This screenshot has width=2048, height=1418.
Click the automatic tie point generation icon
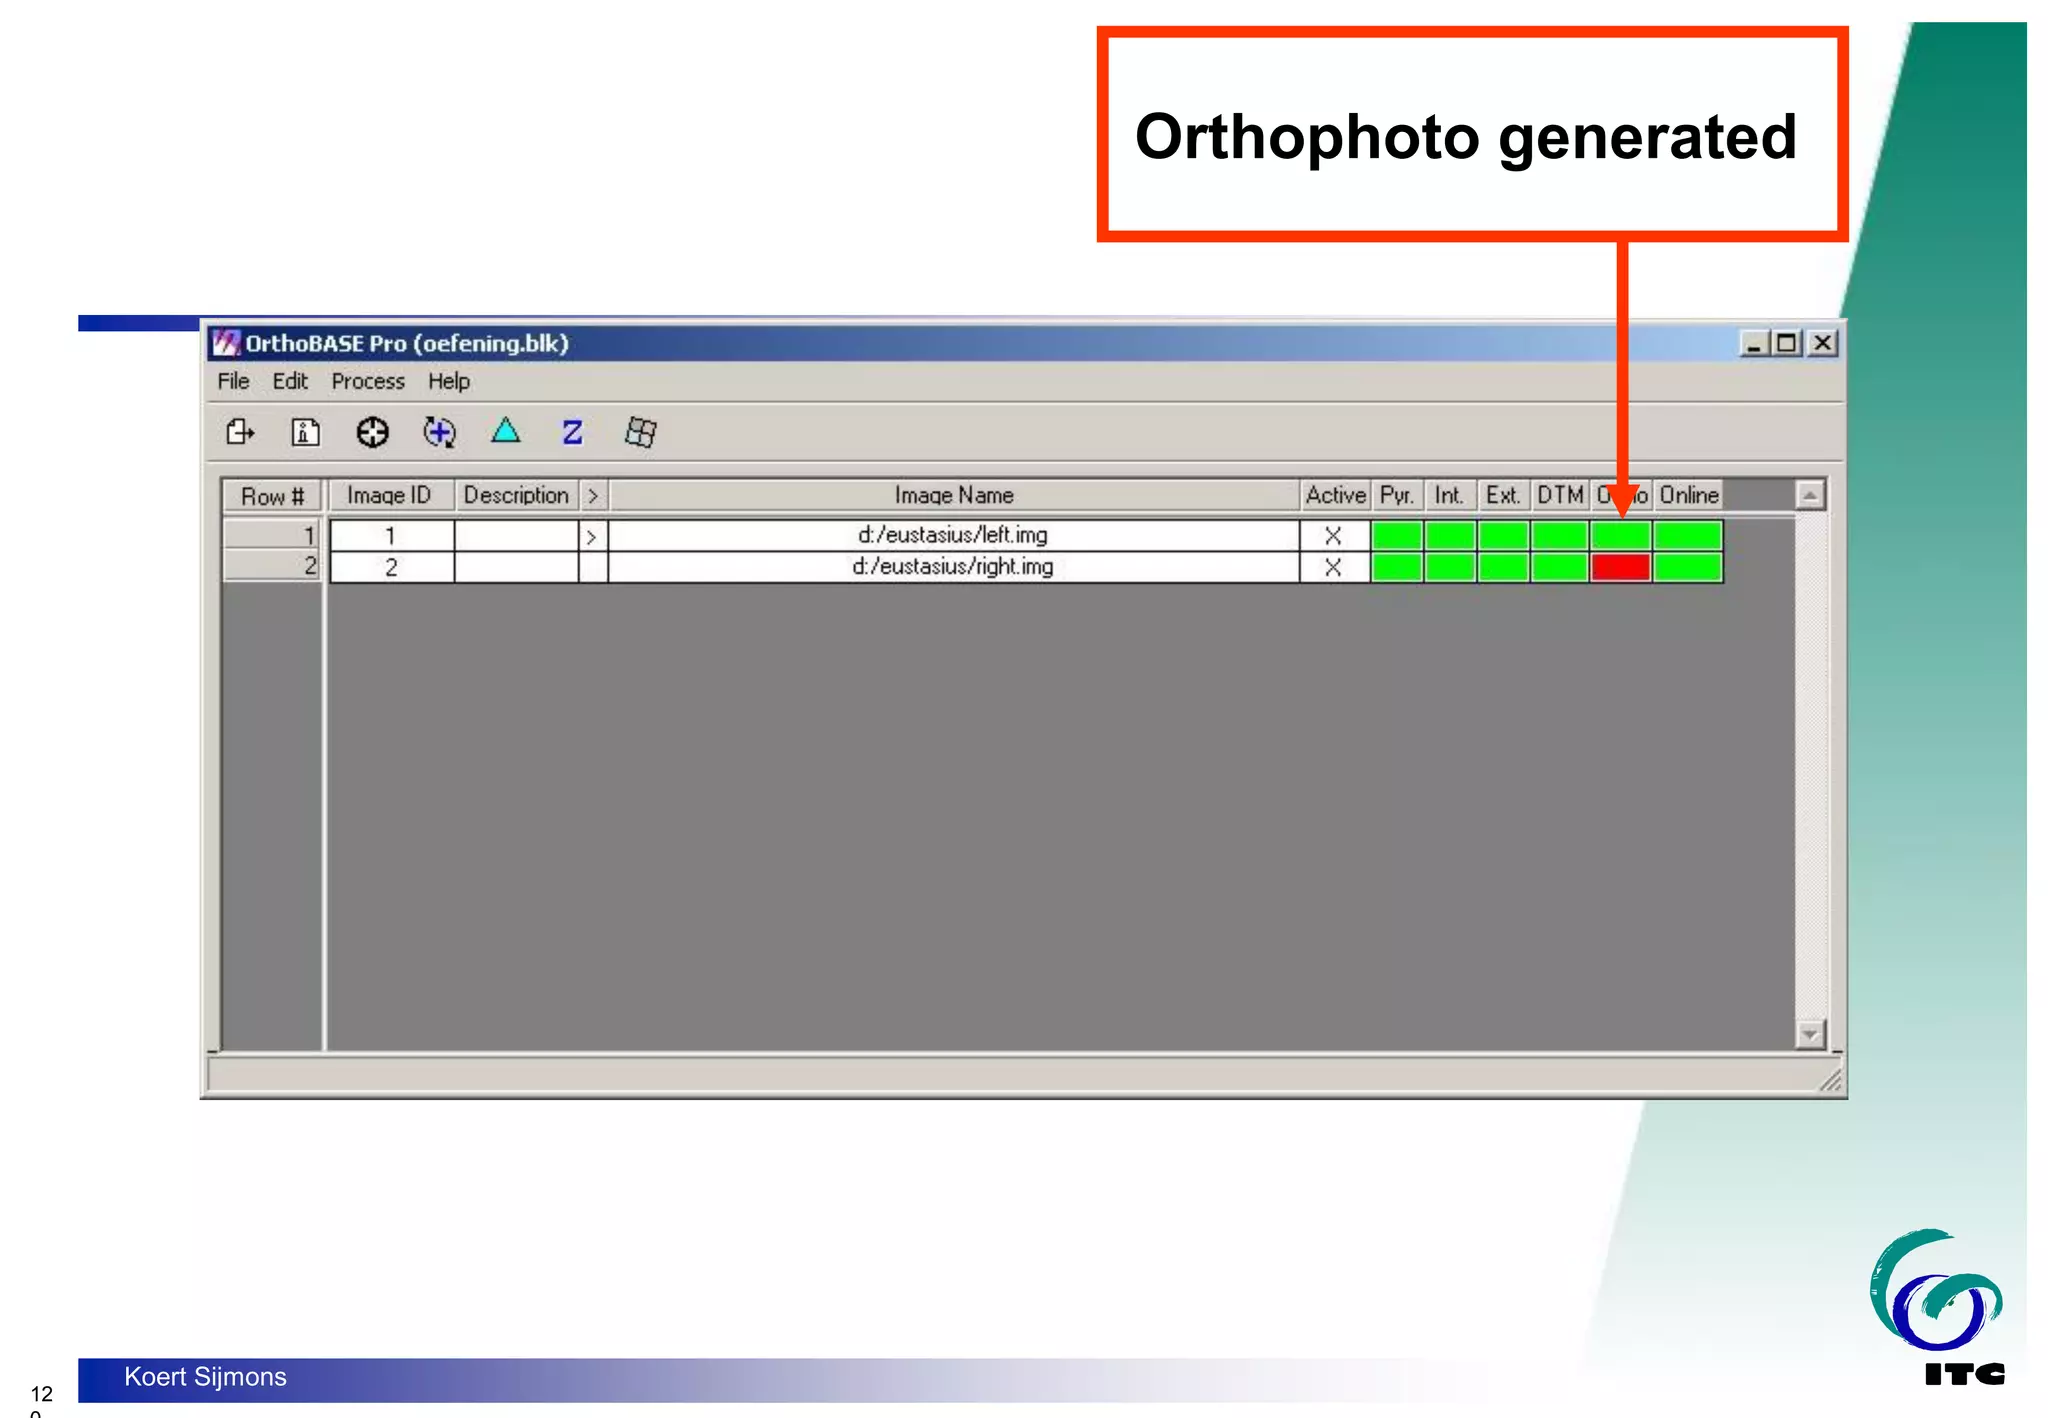point(439,432)
